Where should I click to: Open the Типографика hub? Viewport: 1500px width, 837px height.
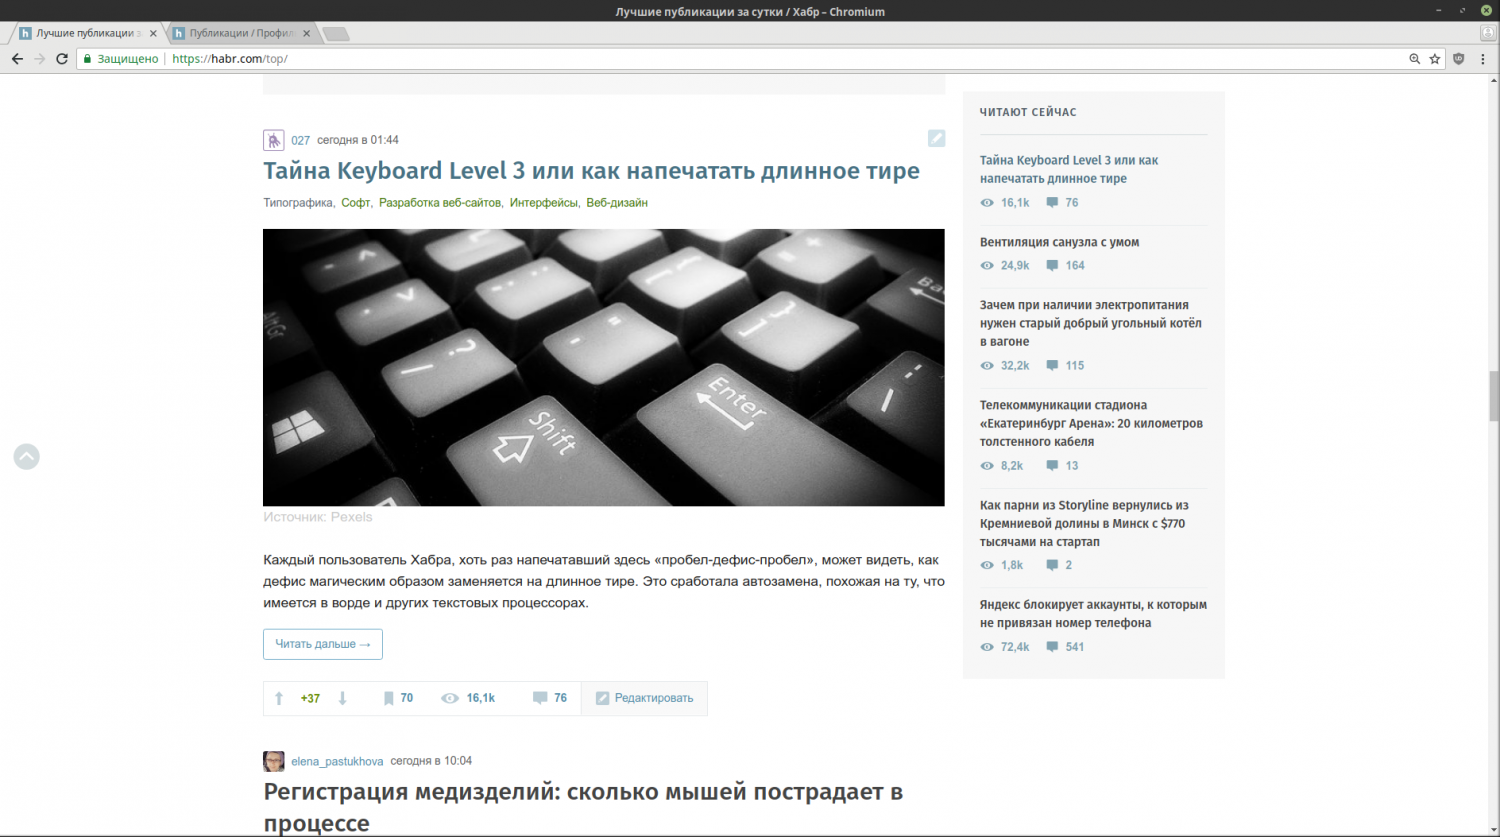point(298,203)
